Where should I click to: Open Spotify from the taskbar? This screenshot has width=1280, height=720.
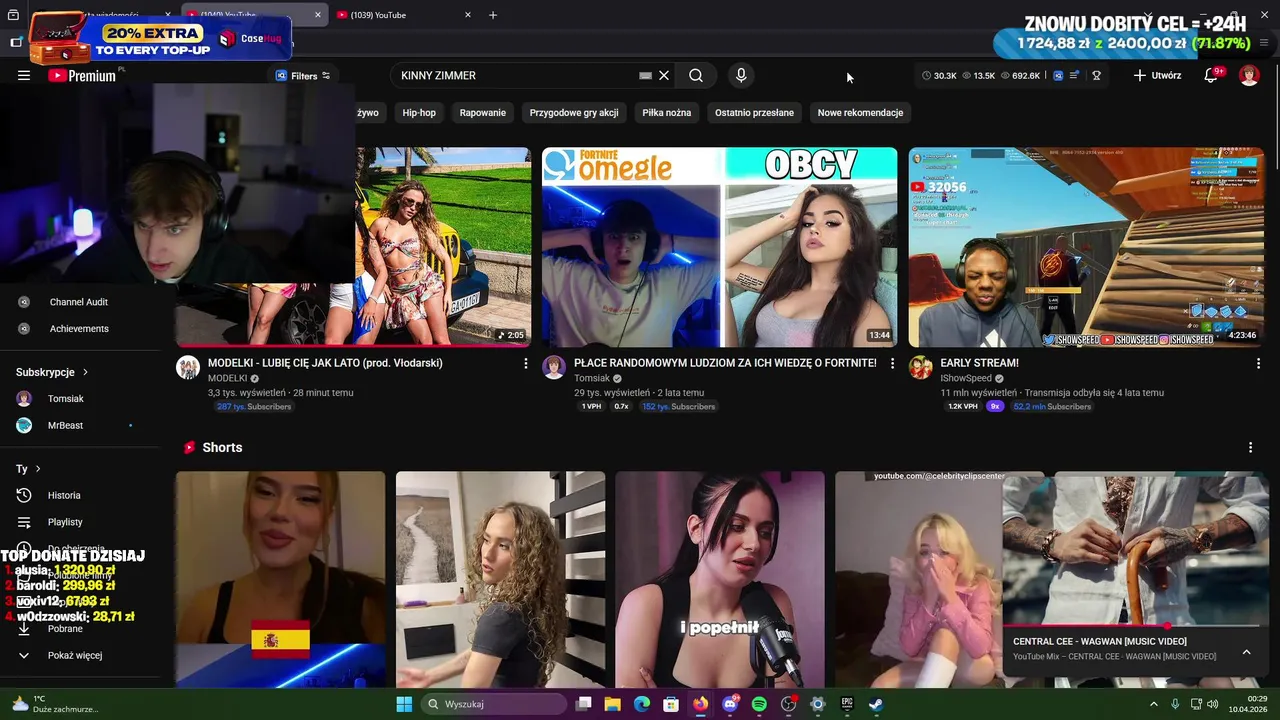tap(759, 704)
